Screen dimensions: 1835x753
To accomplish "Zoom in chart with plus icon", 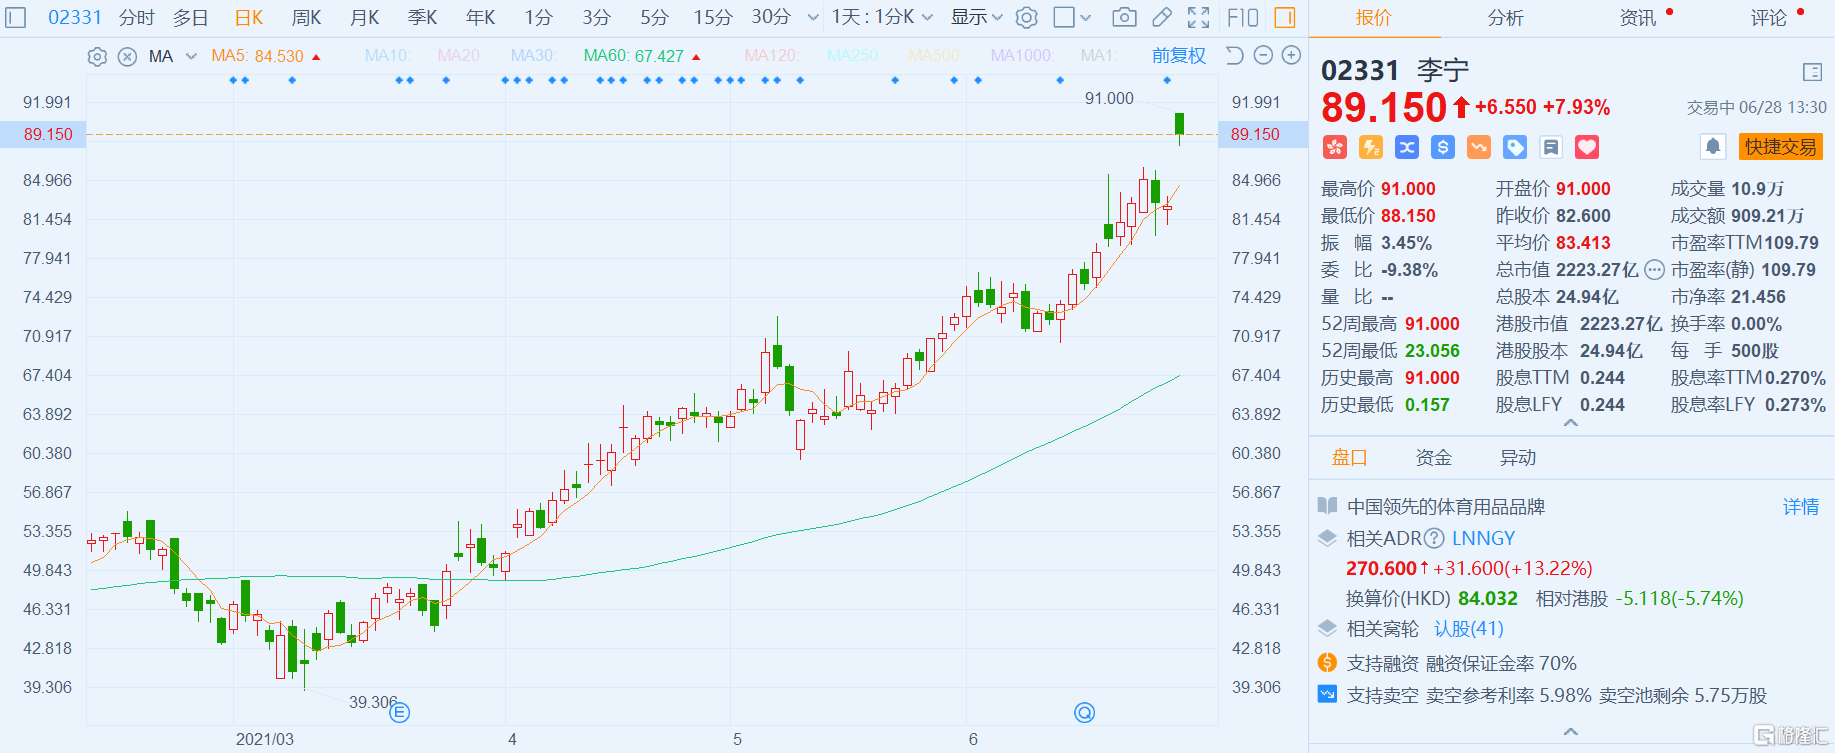I will pyautogui.click(x=1292, y=55).
